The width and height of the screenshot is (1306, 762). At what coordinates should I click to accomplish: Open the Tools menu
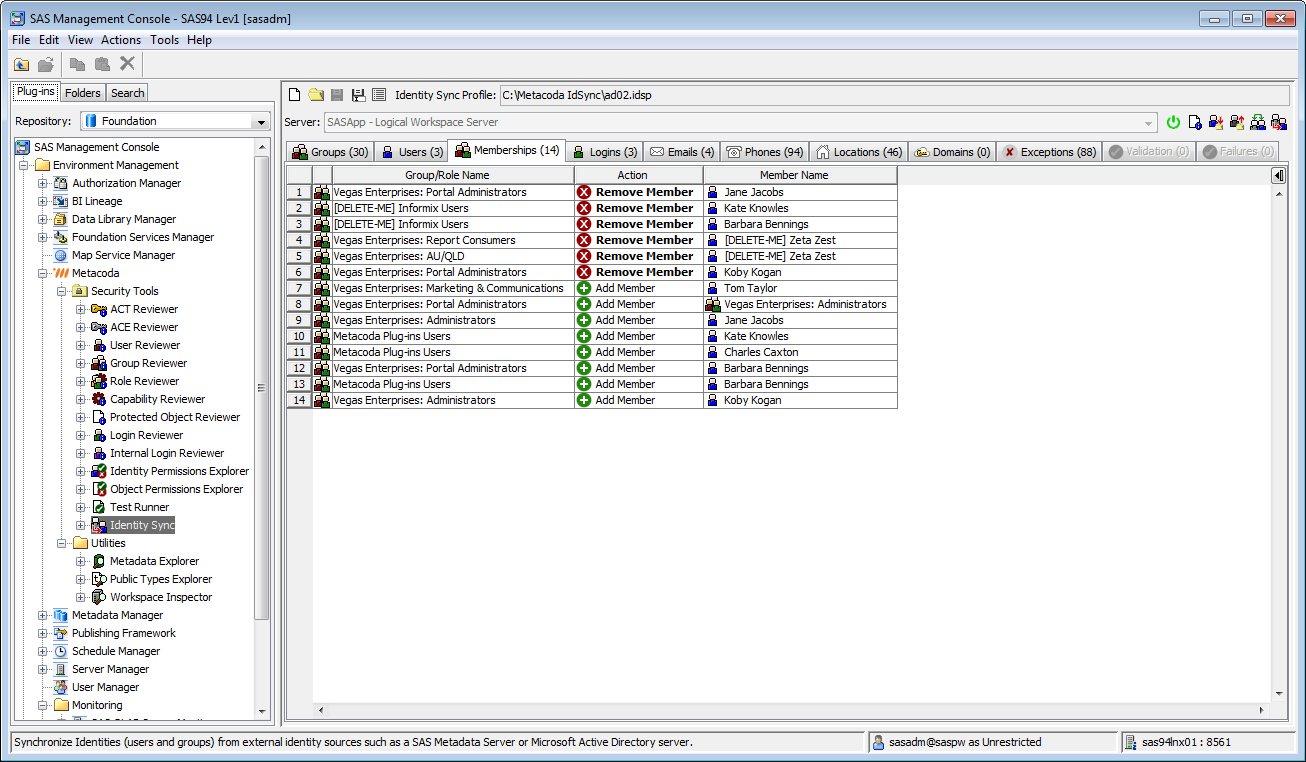click(165, 40)
